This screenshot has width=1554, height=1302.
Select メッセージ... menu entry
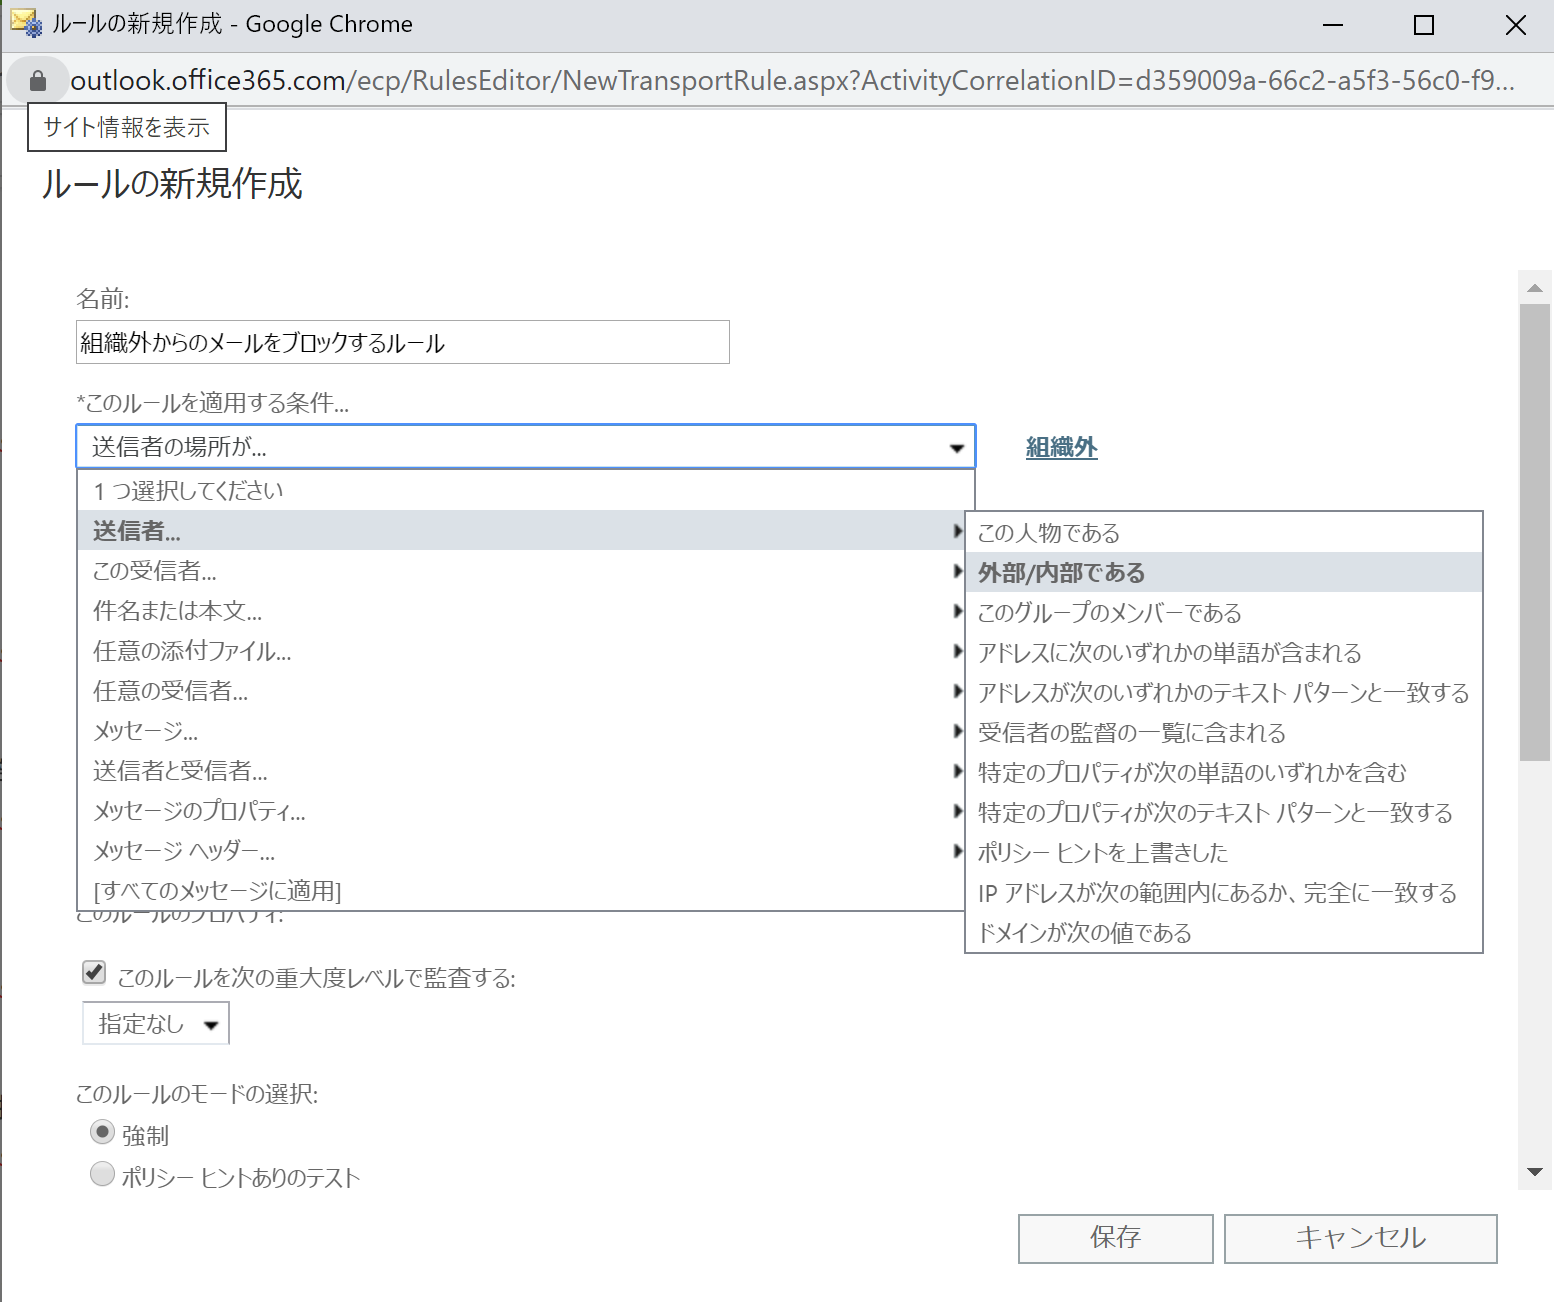[x=521, y=730]
